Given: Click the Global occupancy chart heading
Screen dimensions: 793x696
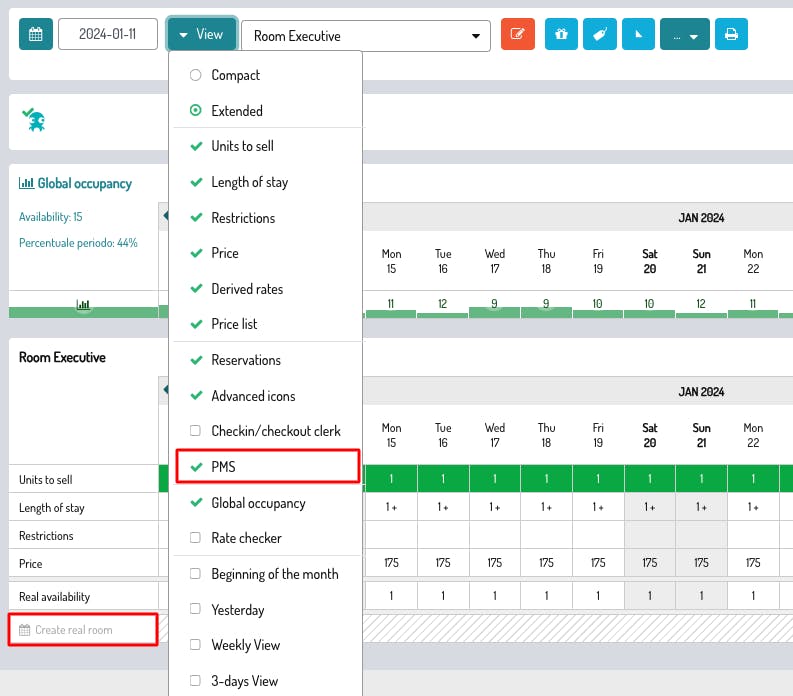Looking at the screenshot, I should (75, 183).
